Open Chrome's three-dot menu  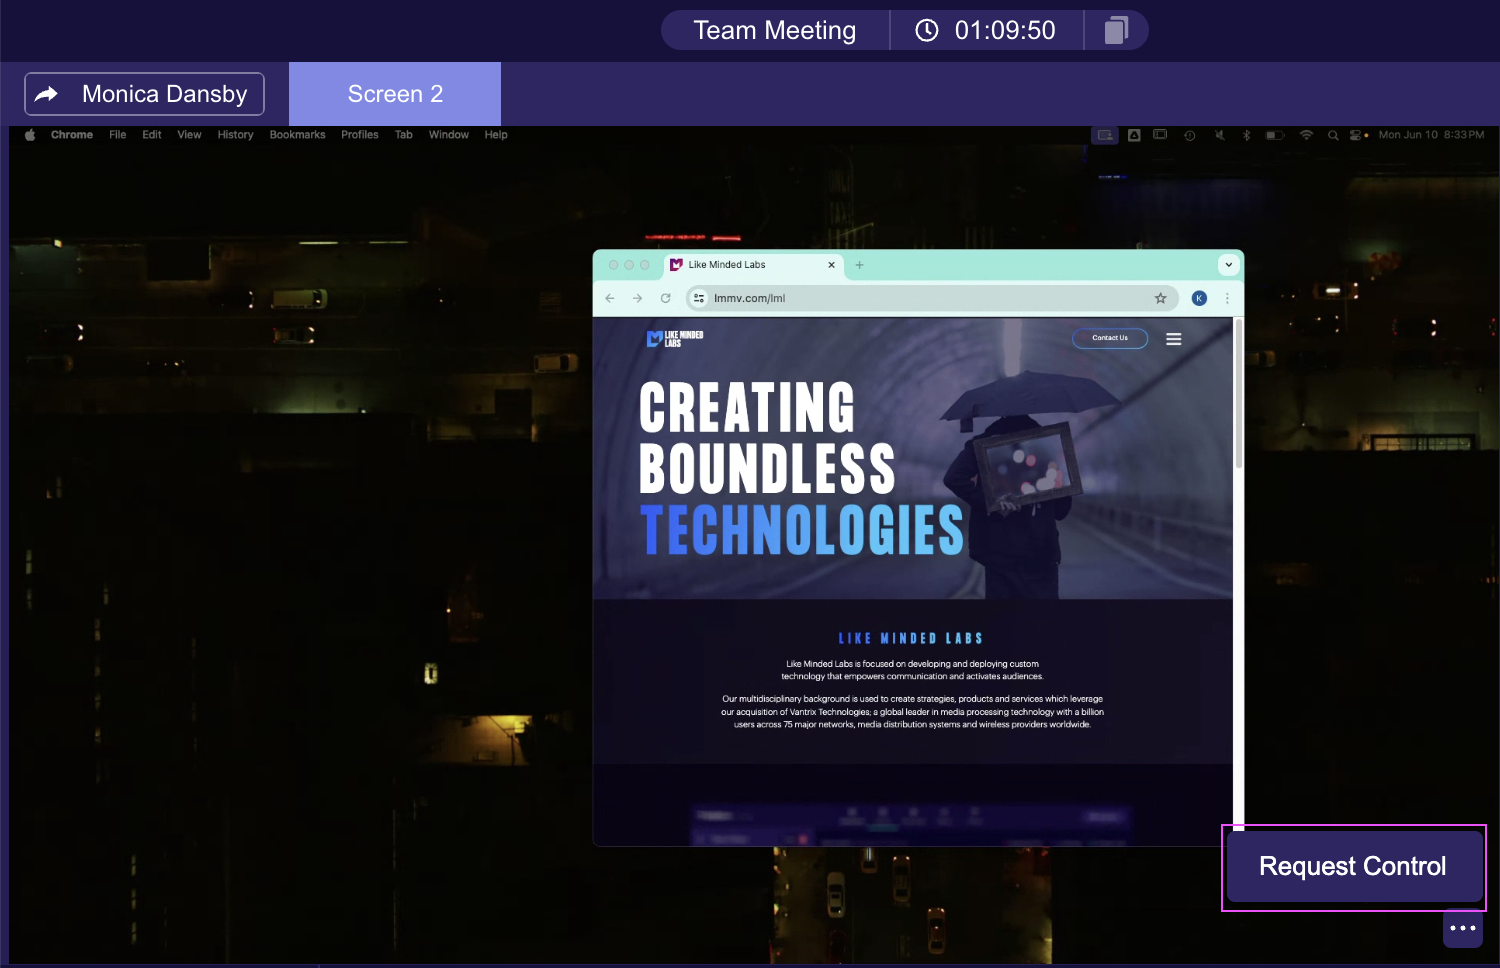1227,298
